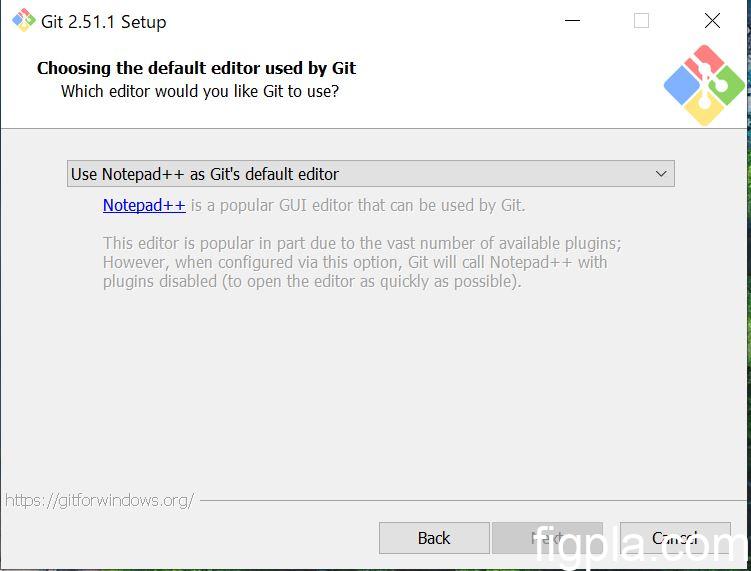This screenshot has height=571, width=751.
Task: Cancel the Git setup
Action: (674, 538)
